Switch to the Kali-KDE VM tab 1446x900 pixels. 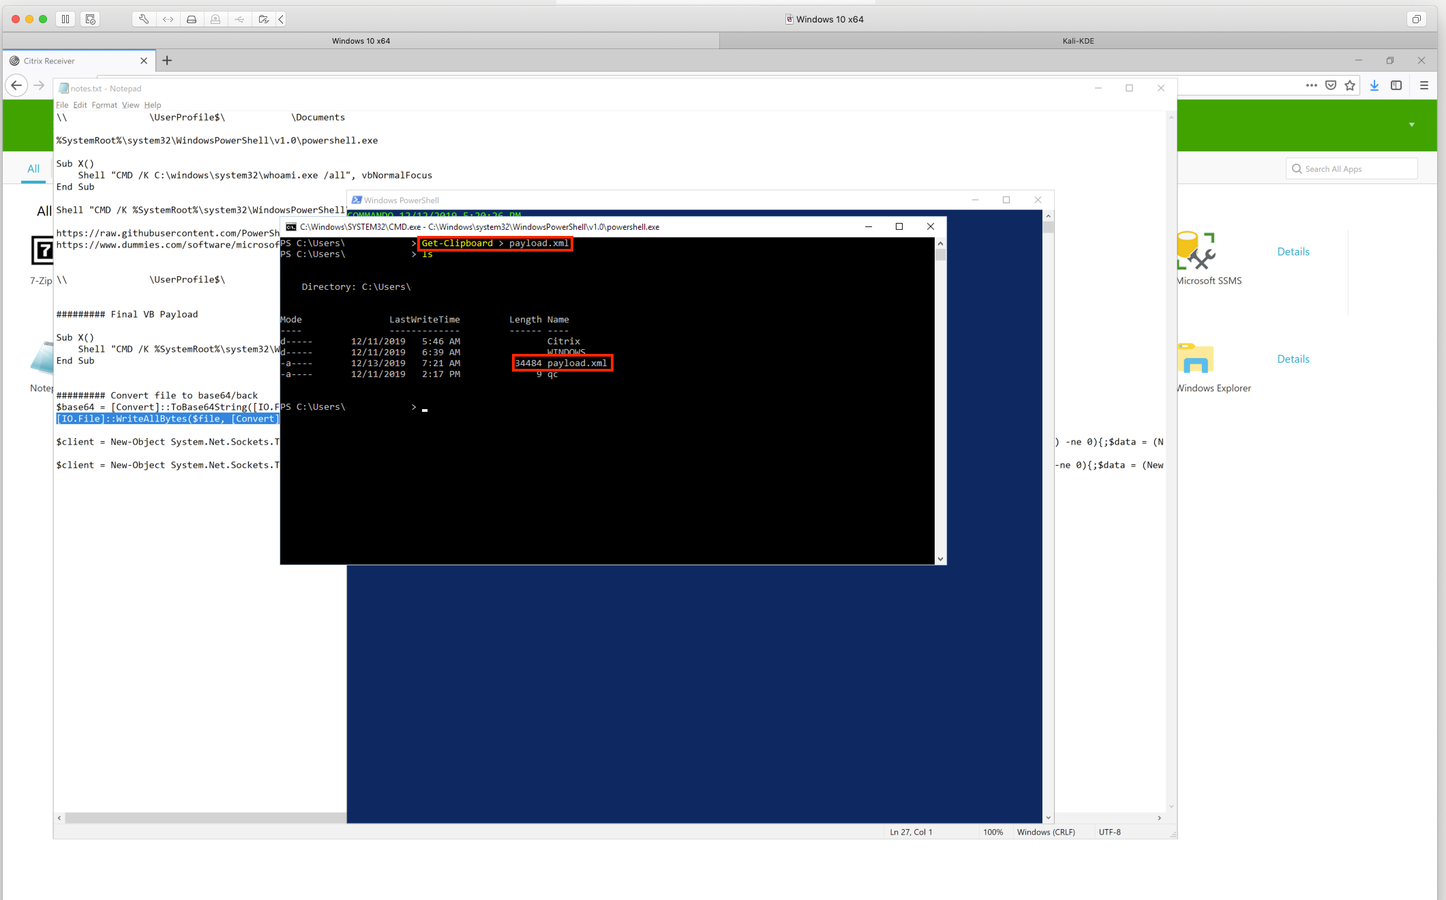pos(1078,41)
